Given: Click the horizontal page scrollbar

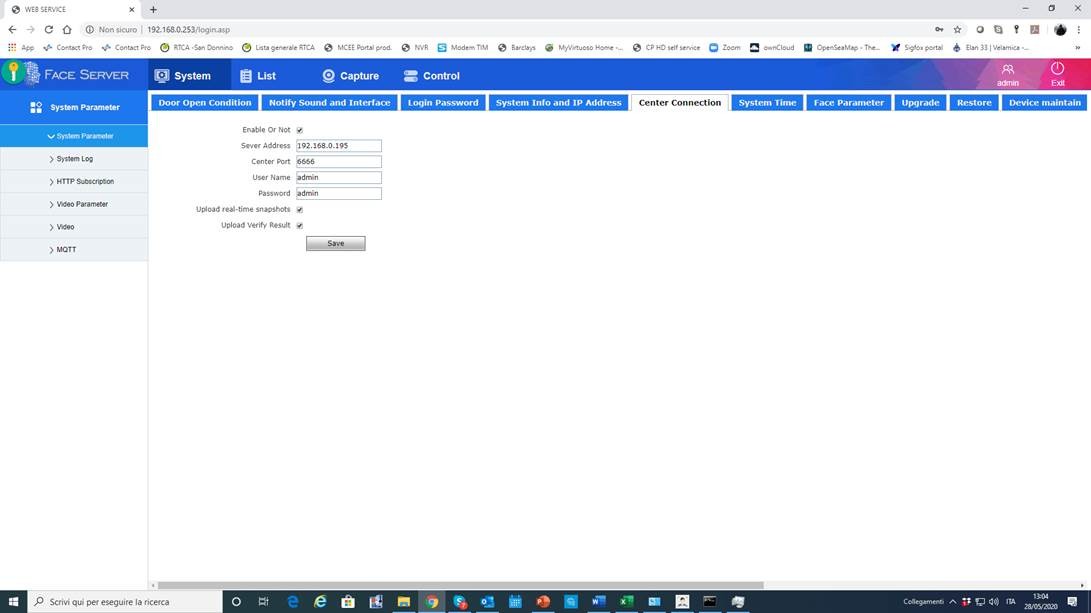Looking at the screenshot, I should [x=460, y=585].
